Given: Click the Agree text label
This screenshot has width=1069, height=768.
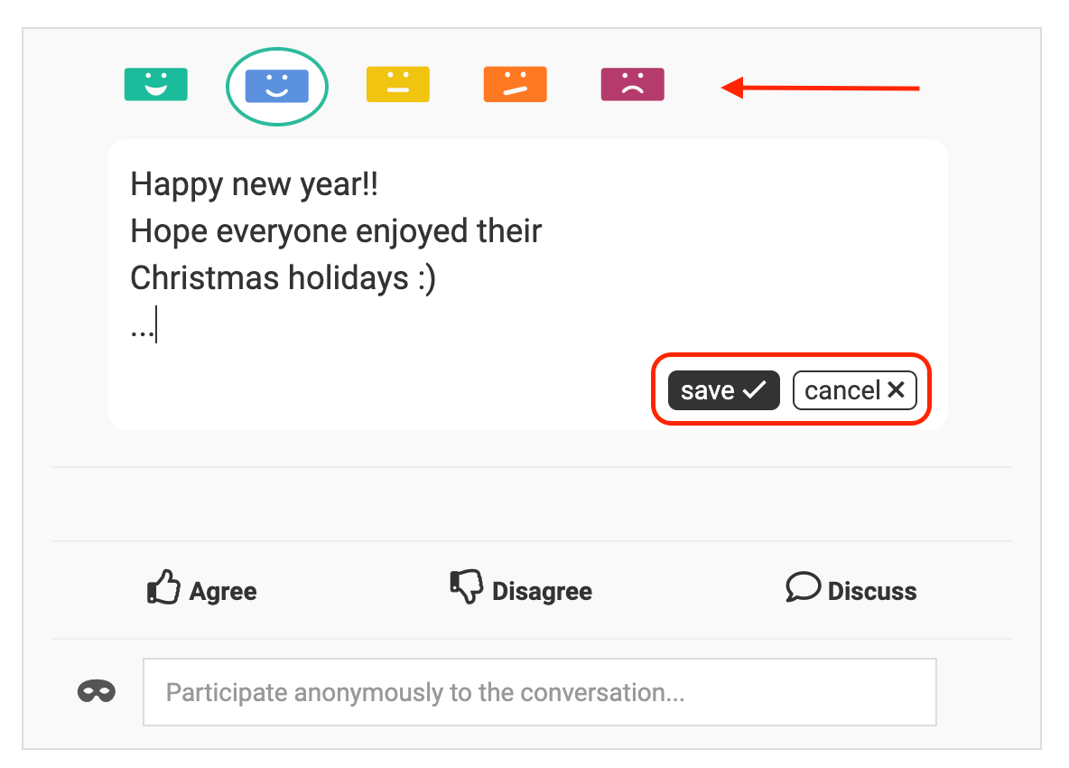Looking at the screenshot, I should coord(223,592).
